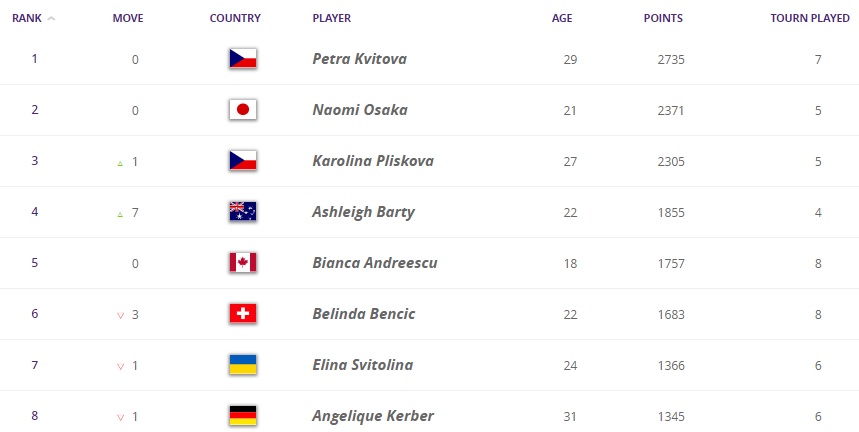Click the Czech flag beside Petra Kvitova
This screenshot has width=859, height=432.
click(x=243, y=59)
